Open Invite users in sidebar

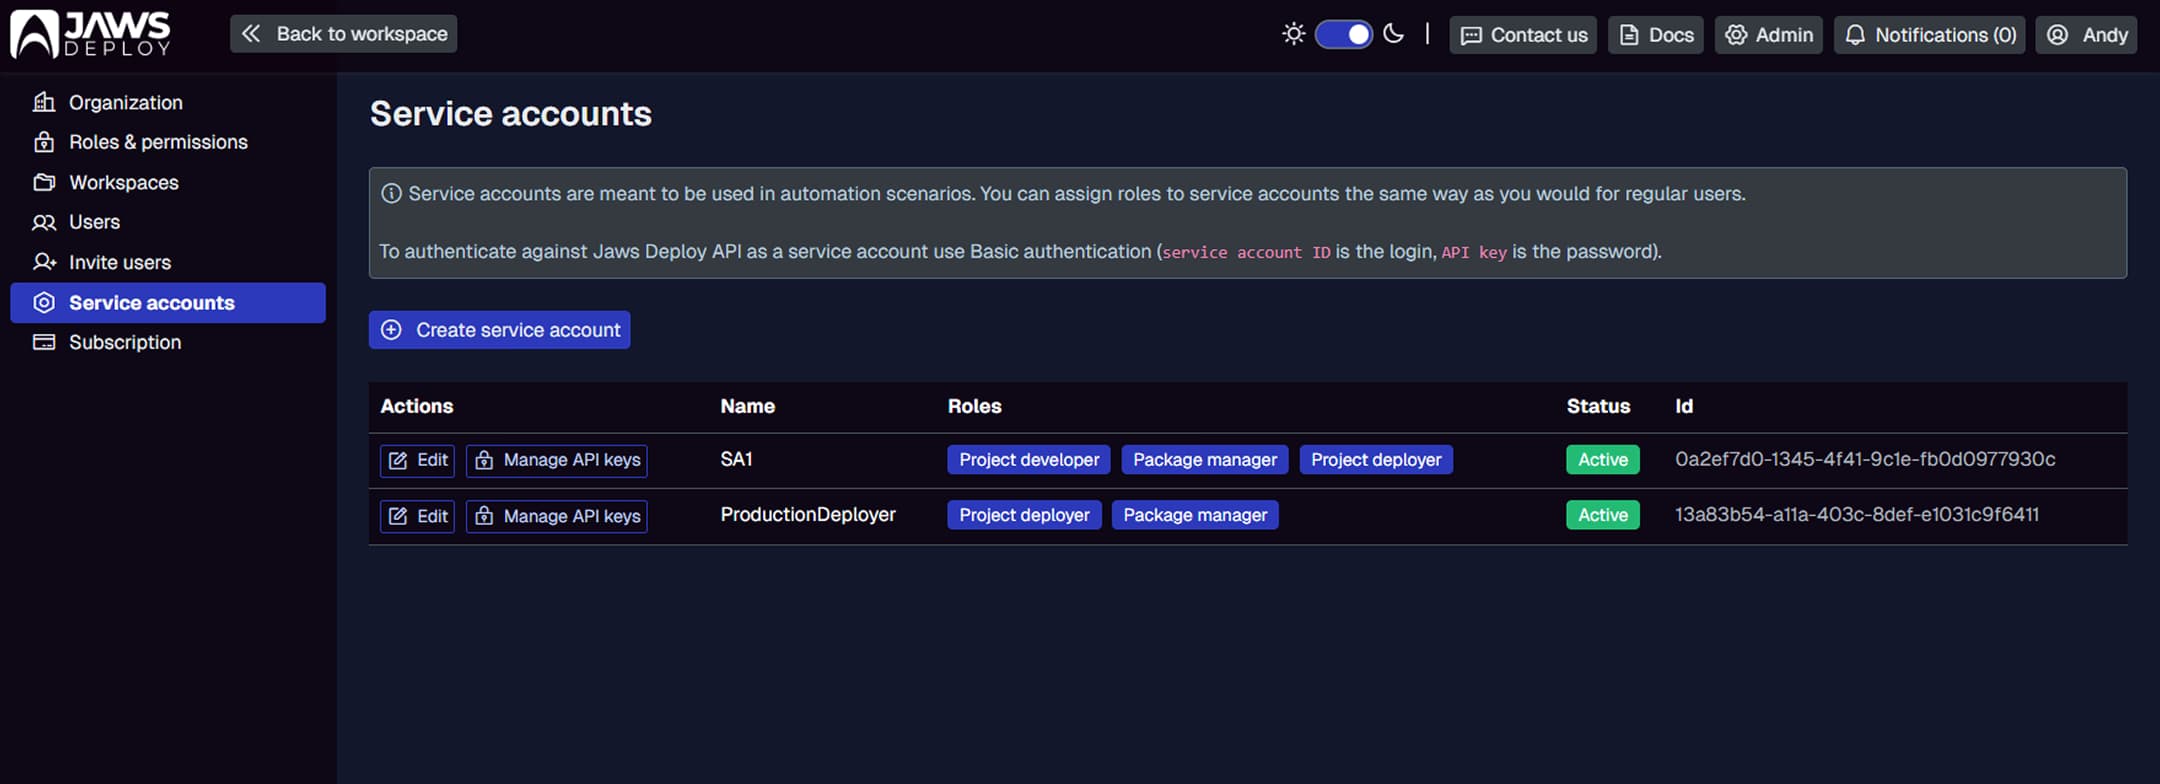pyautogui.click(x=168, y=262)
